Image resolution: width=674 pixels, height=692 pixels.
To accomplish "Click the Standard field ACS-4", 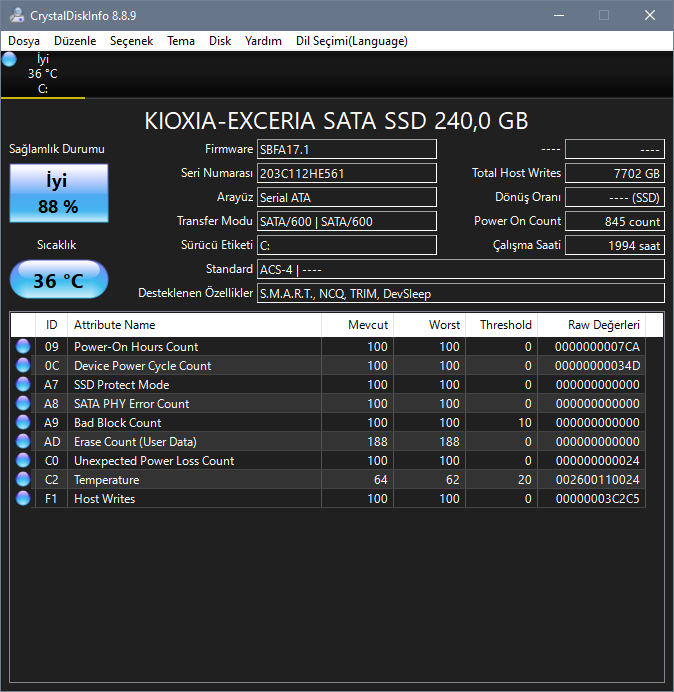I will pyautogui.click(x=461, y=269).
